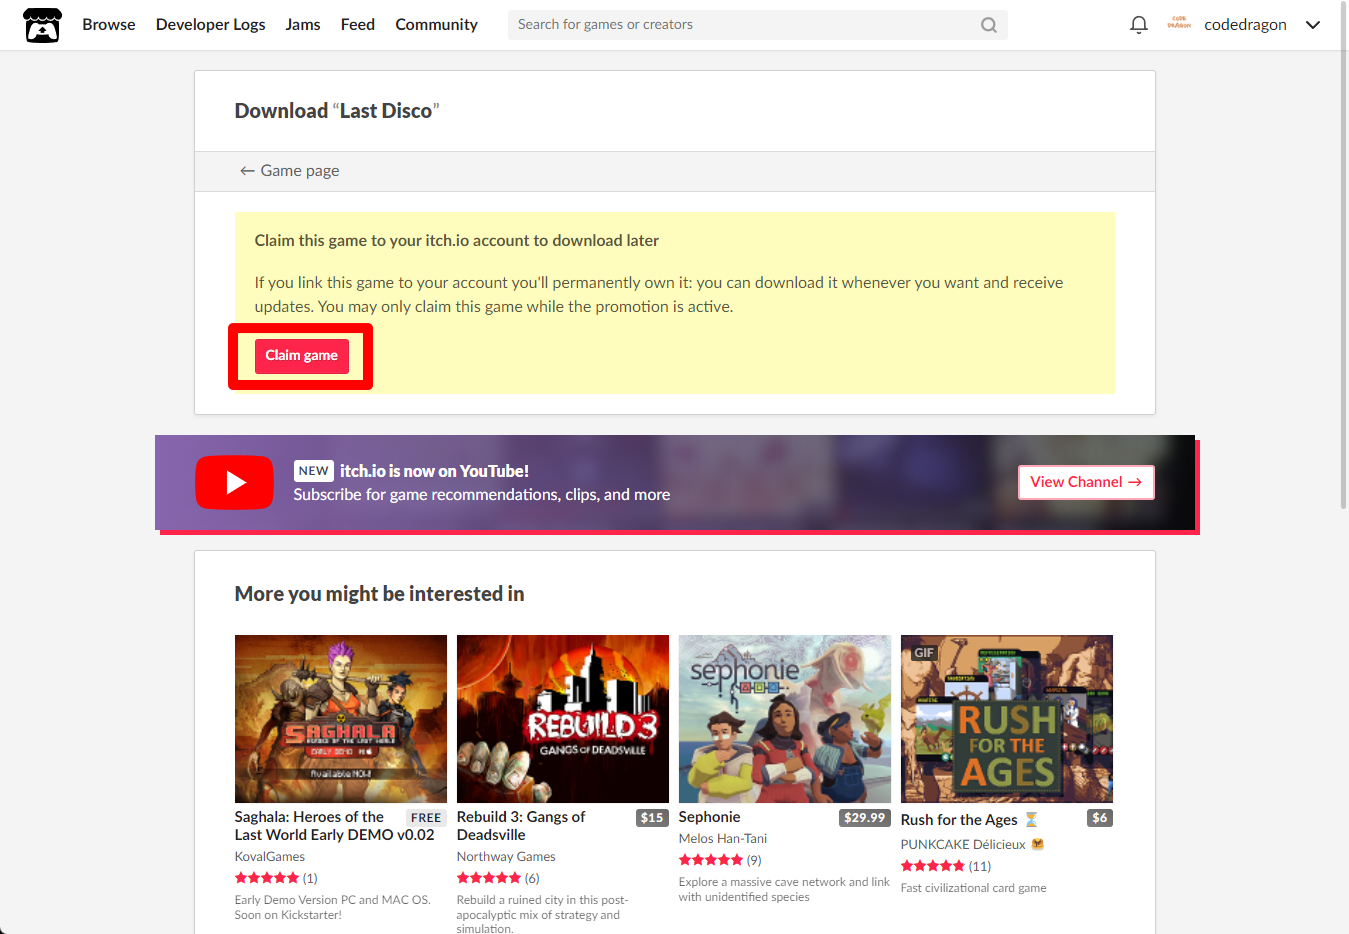Click the Sephonie star rating with 9 reviews
This screenshot has height=934, width=1349.
(x=711, y=860)
